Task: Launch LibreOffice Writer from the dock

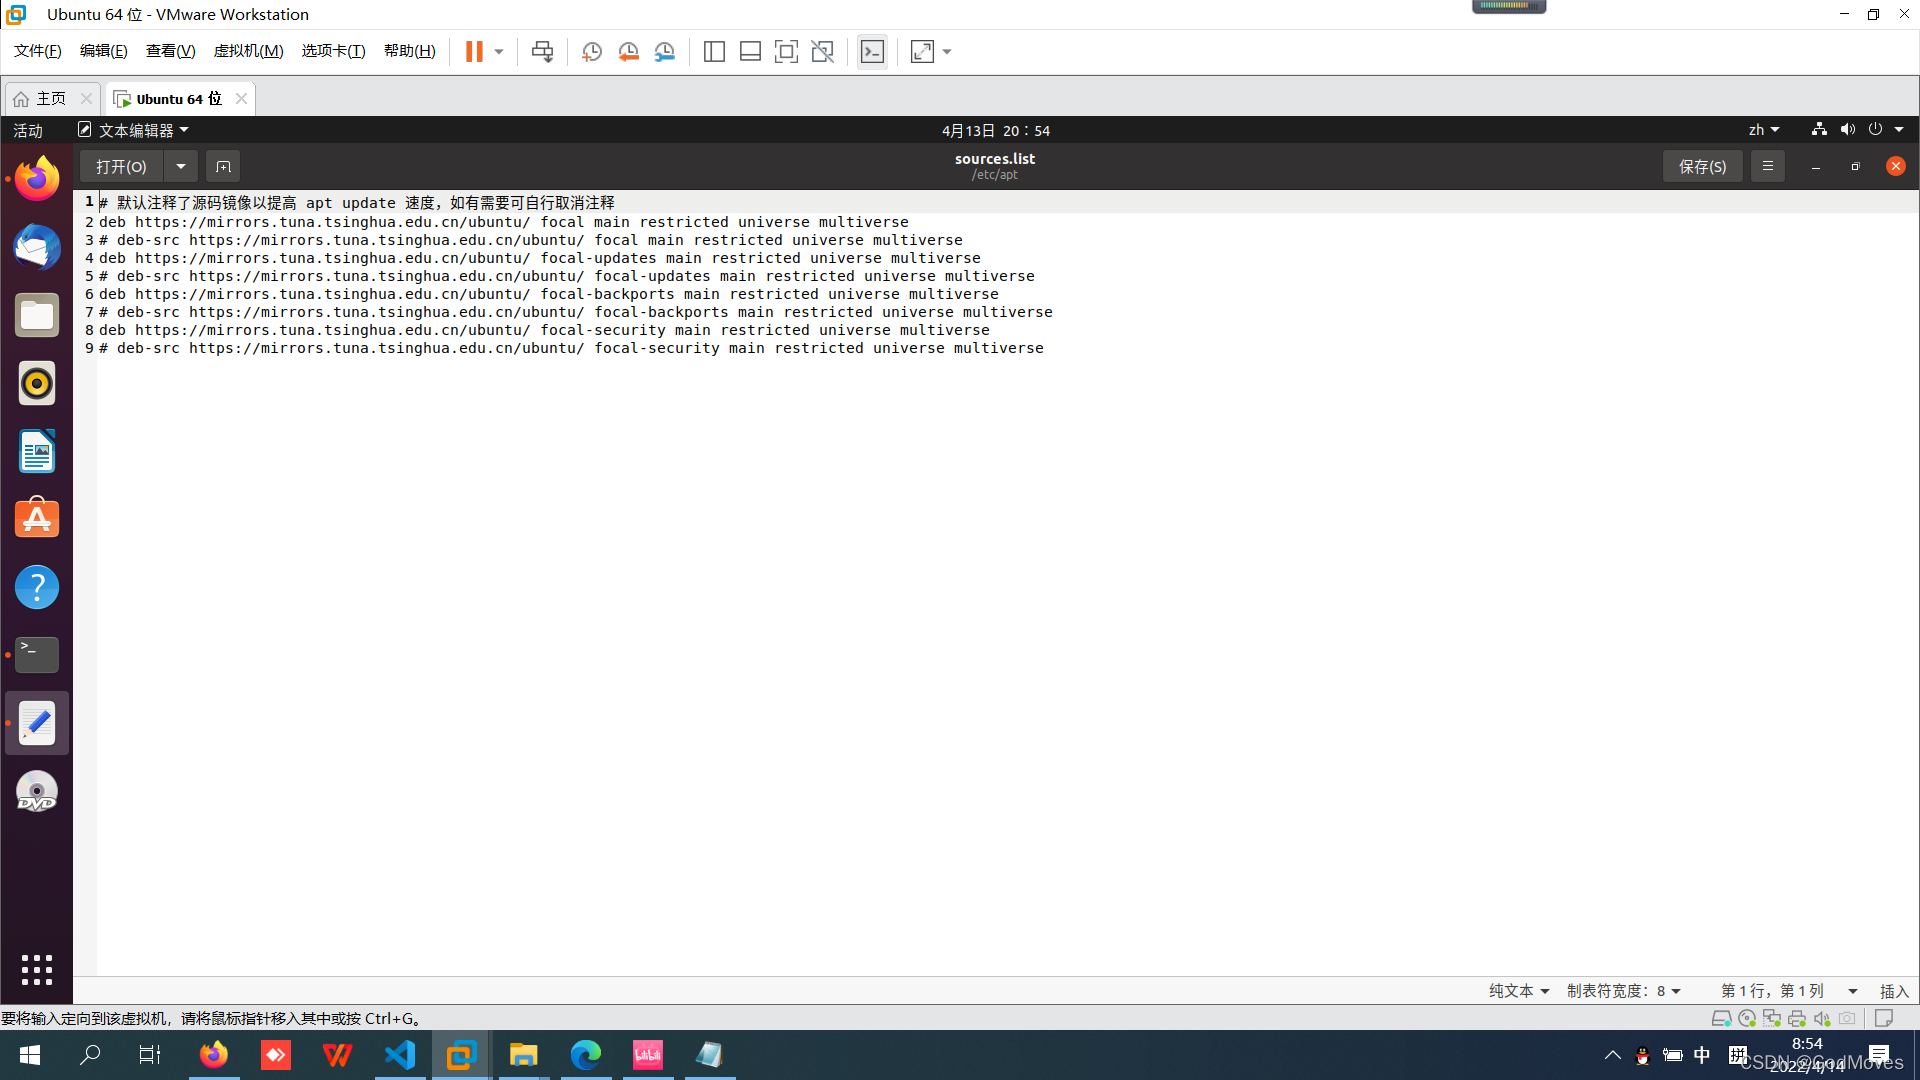Action: pos(37,451)
